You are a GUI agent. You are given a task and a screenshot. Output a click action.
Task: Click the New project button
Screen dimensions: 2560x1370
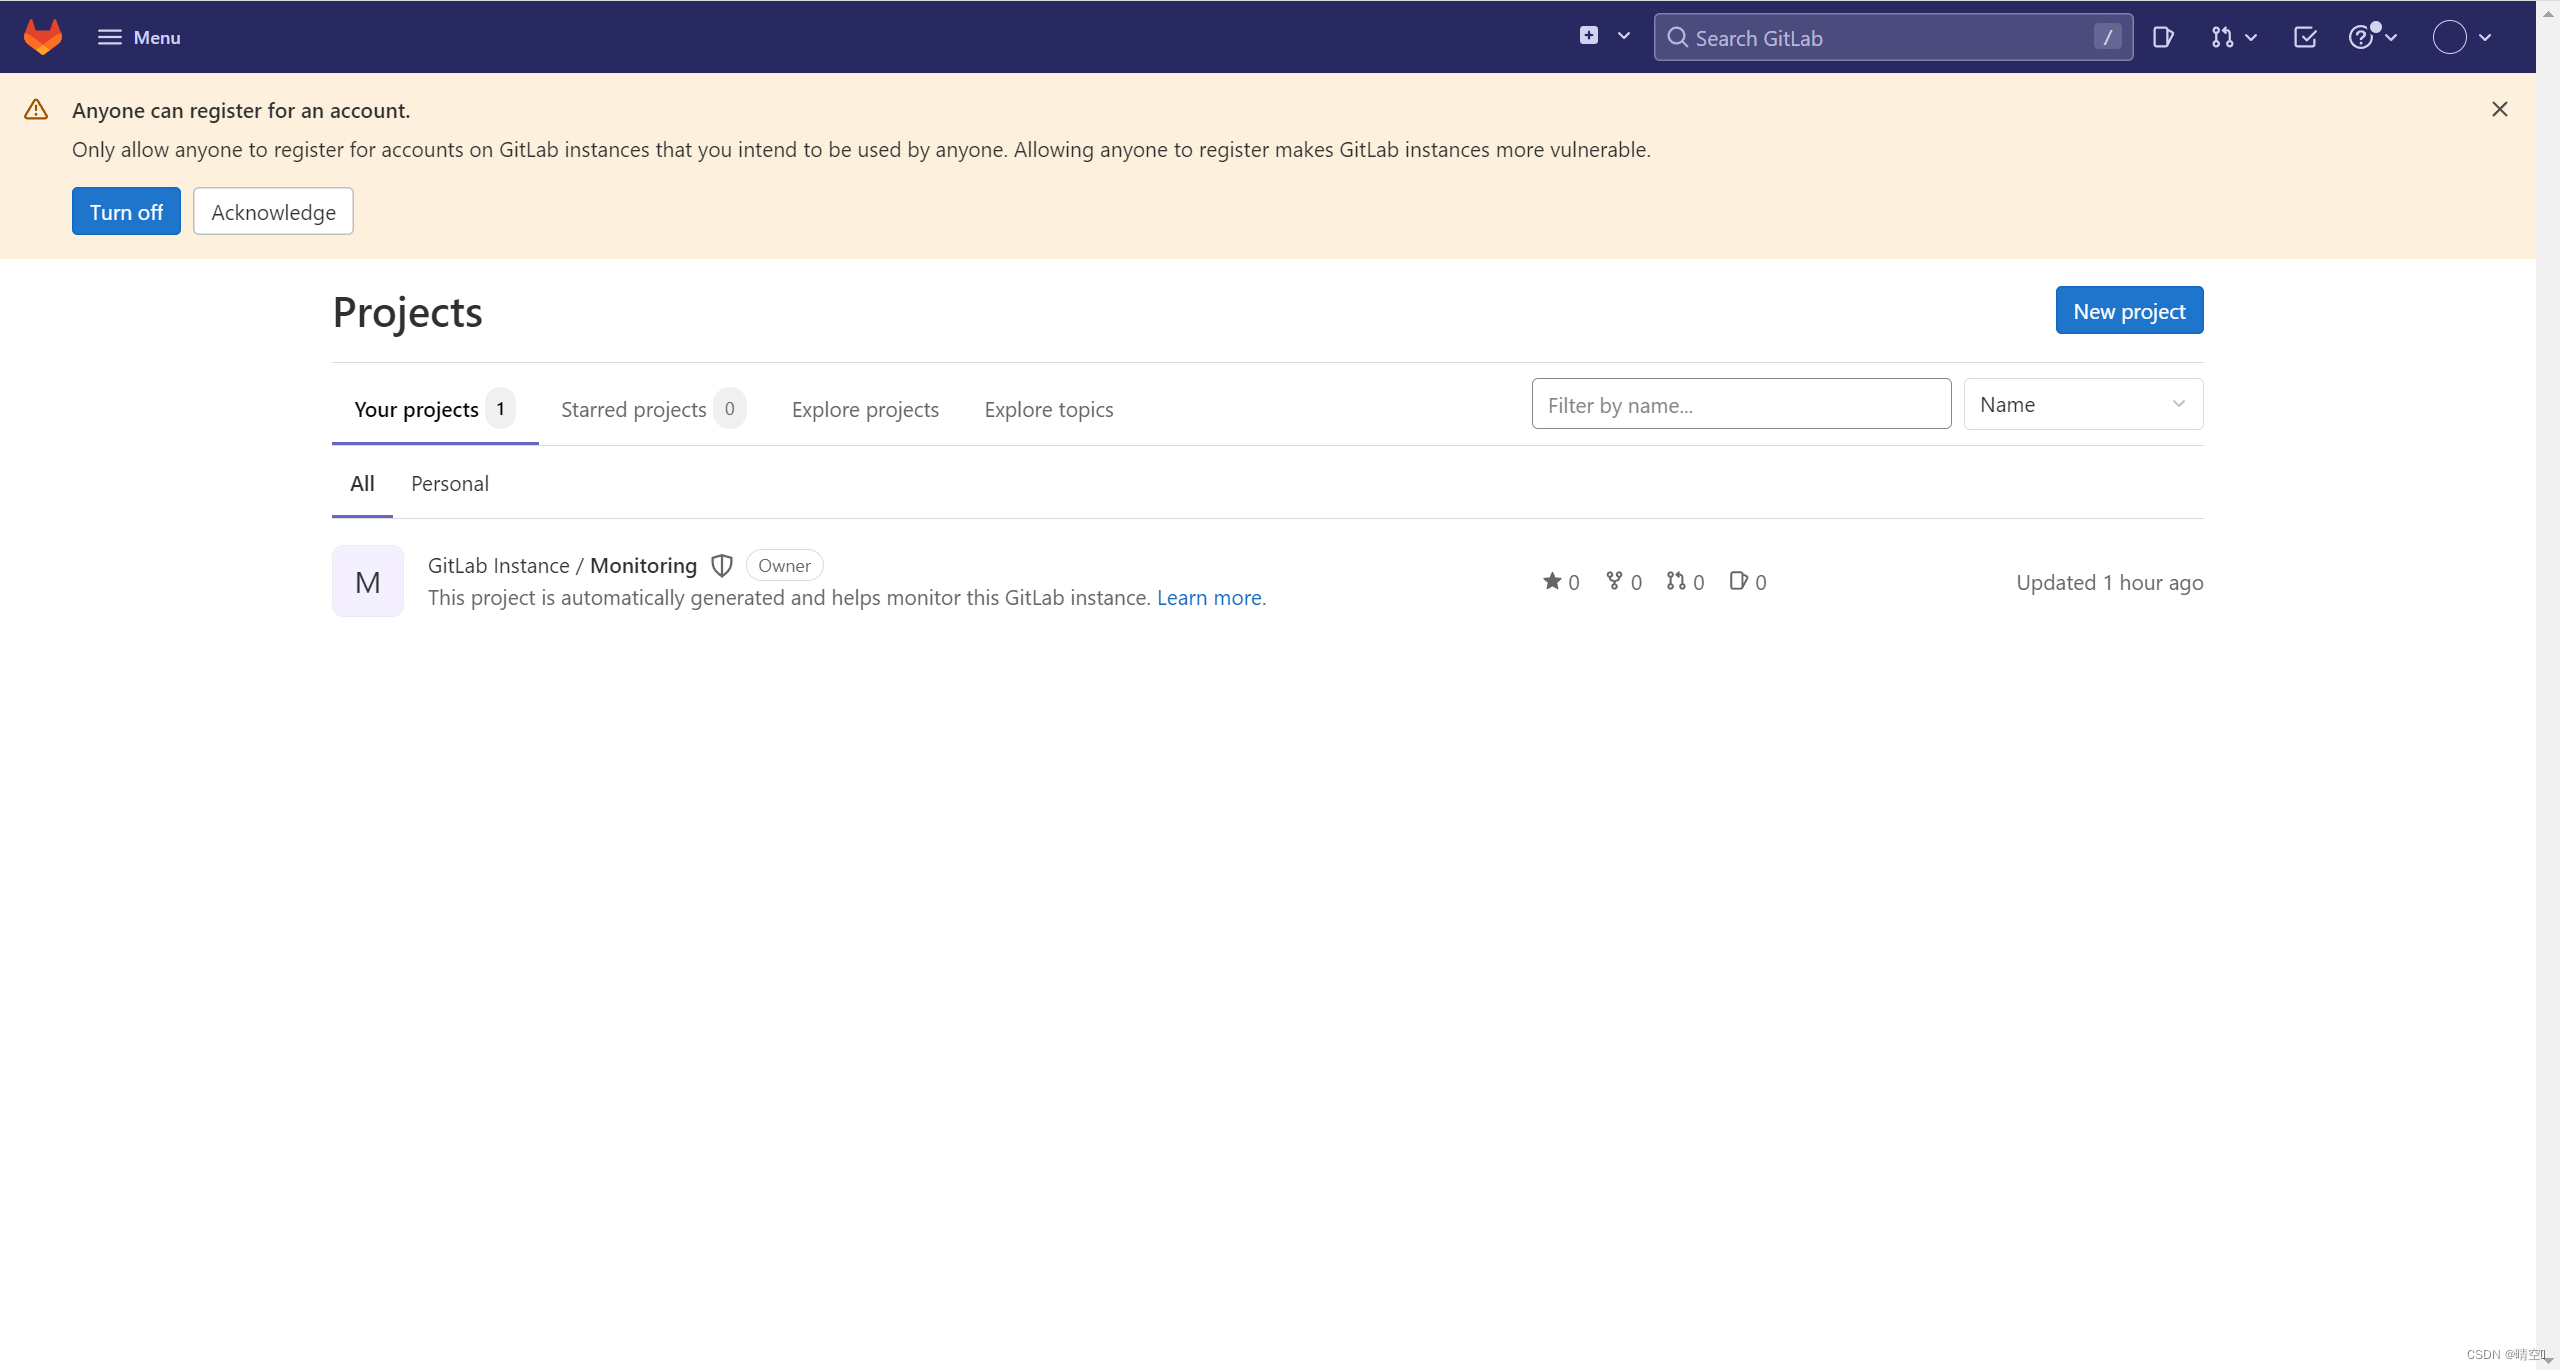2128,310
